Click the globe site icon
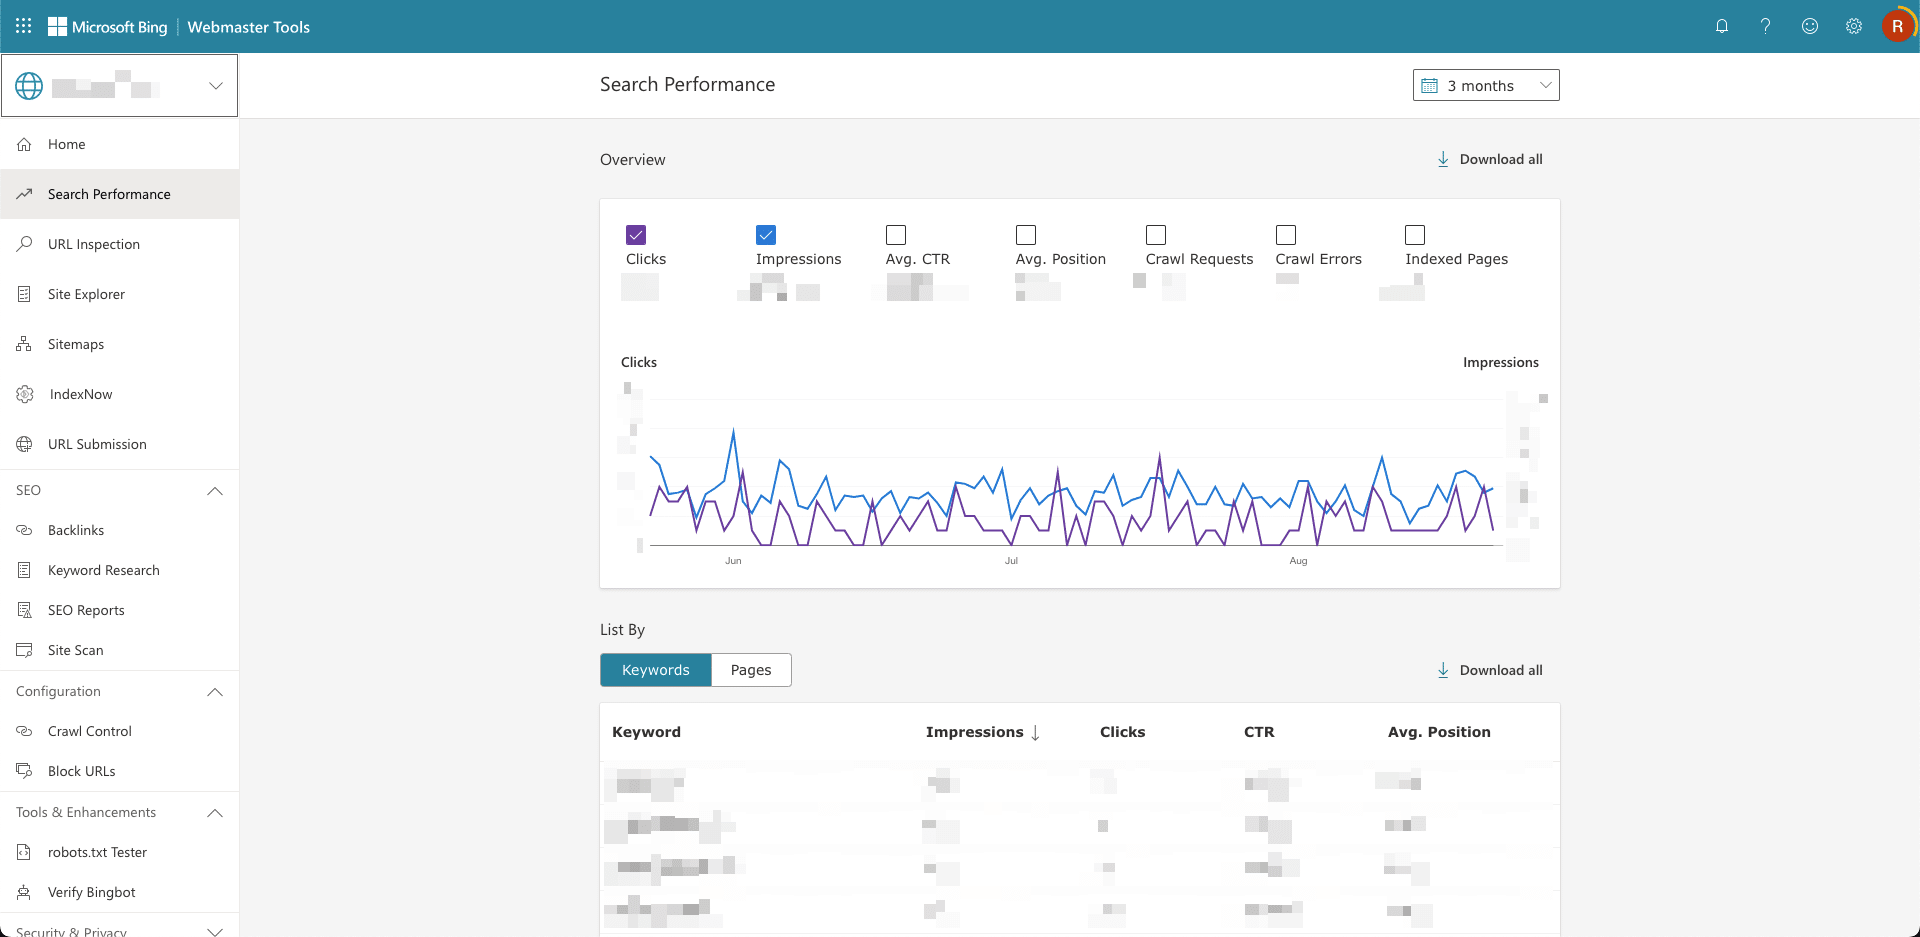This screenshot has width=1920, height=937. pos(29,86)
